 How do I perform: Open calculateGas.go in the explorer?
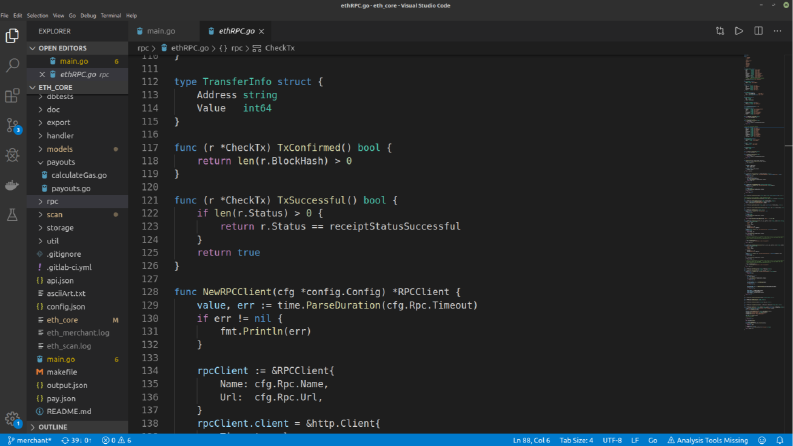[78, 175]
